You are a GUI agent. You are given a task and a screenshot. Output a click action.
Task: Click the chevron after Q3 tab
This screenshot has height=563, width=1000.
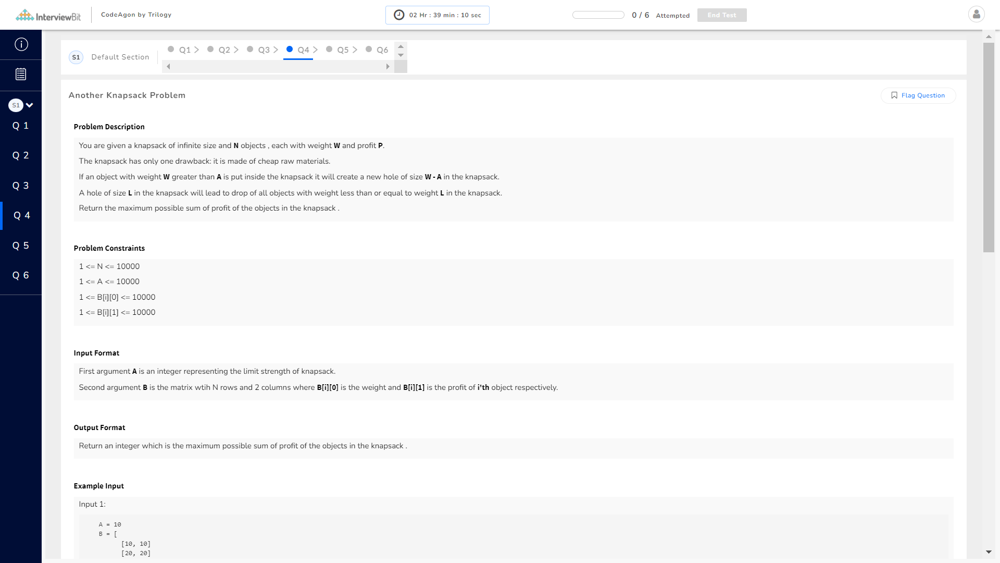[x=276, y=50]
